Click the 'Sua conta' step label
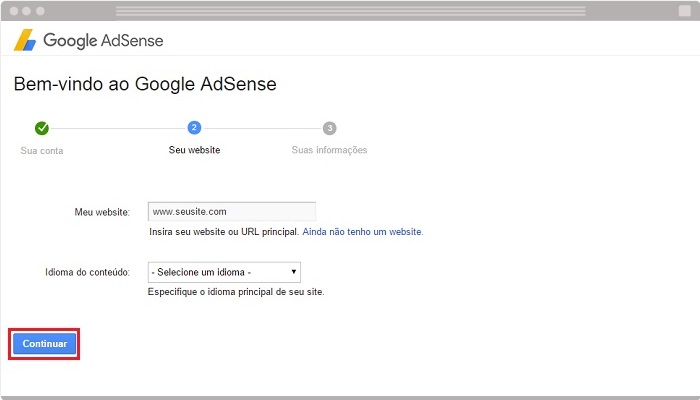Viewport: 700px width, 400px height. pyautogui.click(x=42, y=151)
